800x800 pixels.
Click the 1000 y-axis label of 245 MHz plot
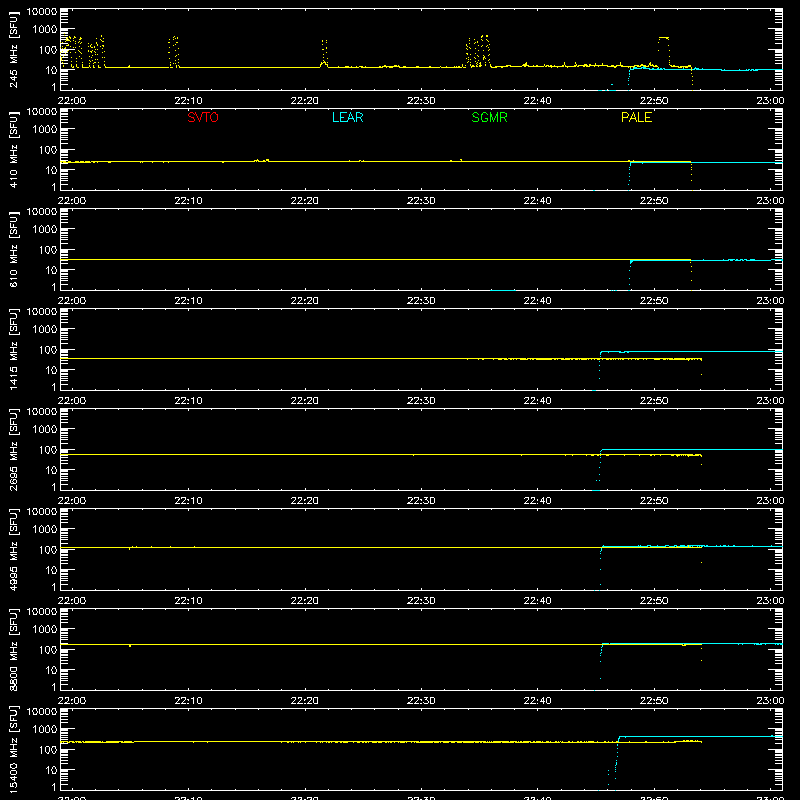45,30
